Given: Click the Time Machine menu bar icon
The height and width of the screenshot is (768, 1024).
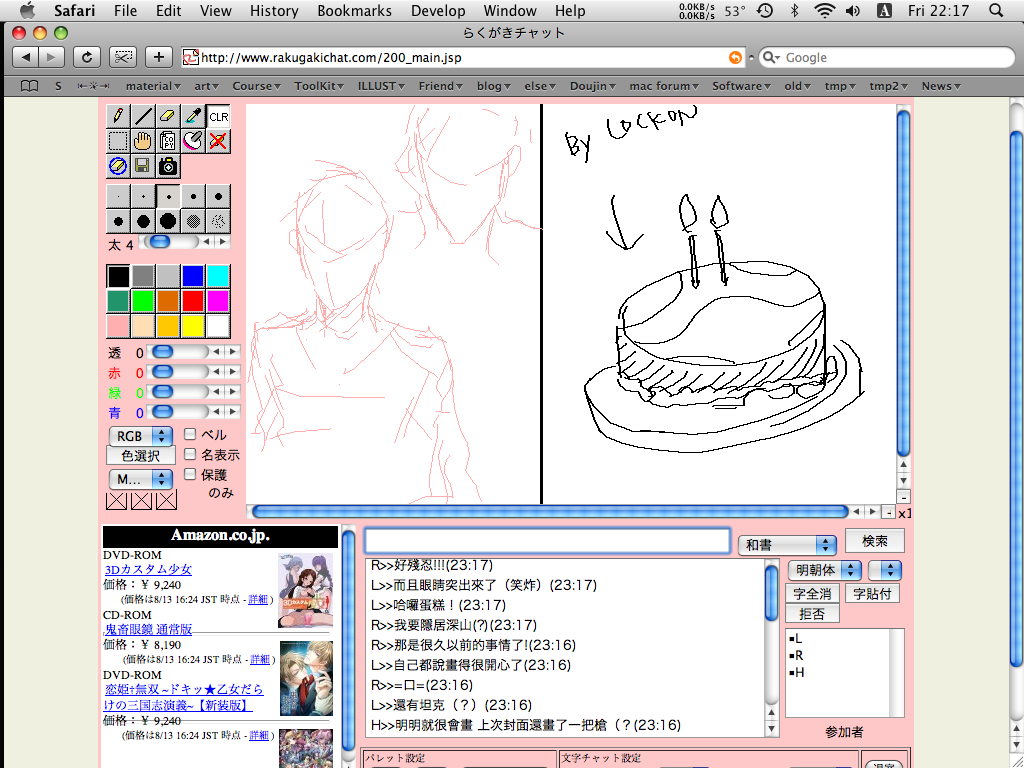Looking at the screenshot, I should (765, 10).
